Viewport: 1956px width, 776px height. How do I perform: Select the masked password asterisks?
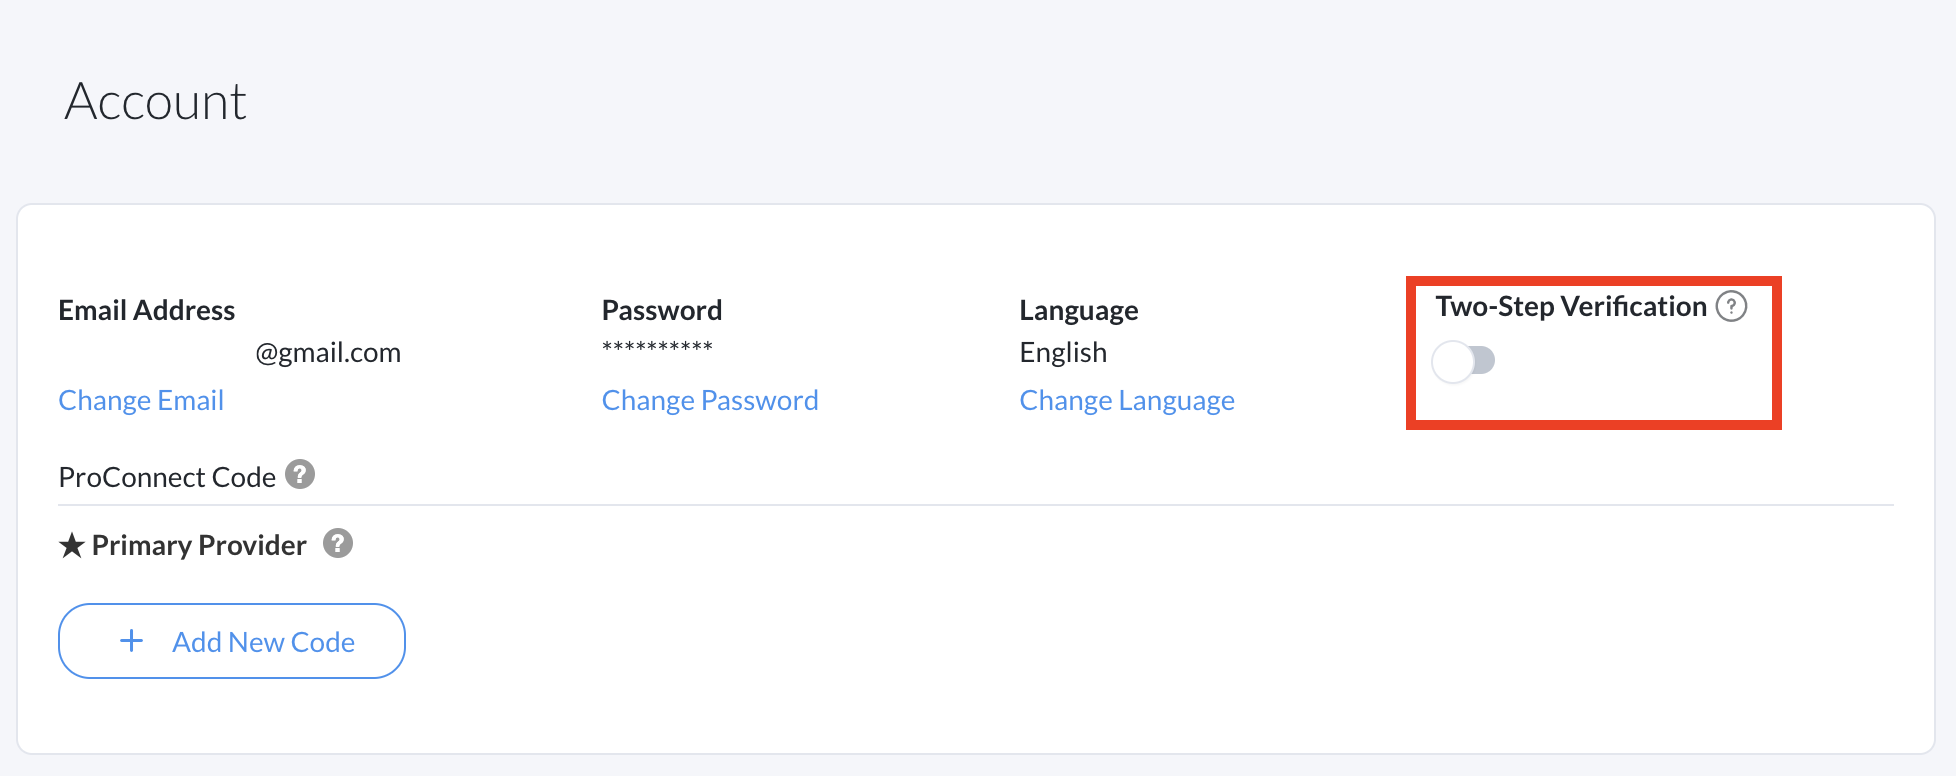click(657, 347)
